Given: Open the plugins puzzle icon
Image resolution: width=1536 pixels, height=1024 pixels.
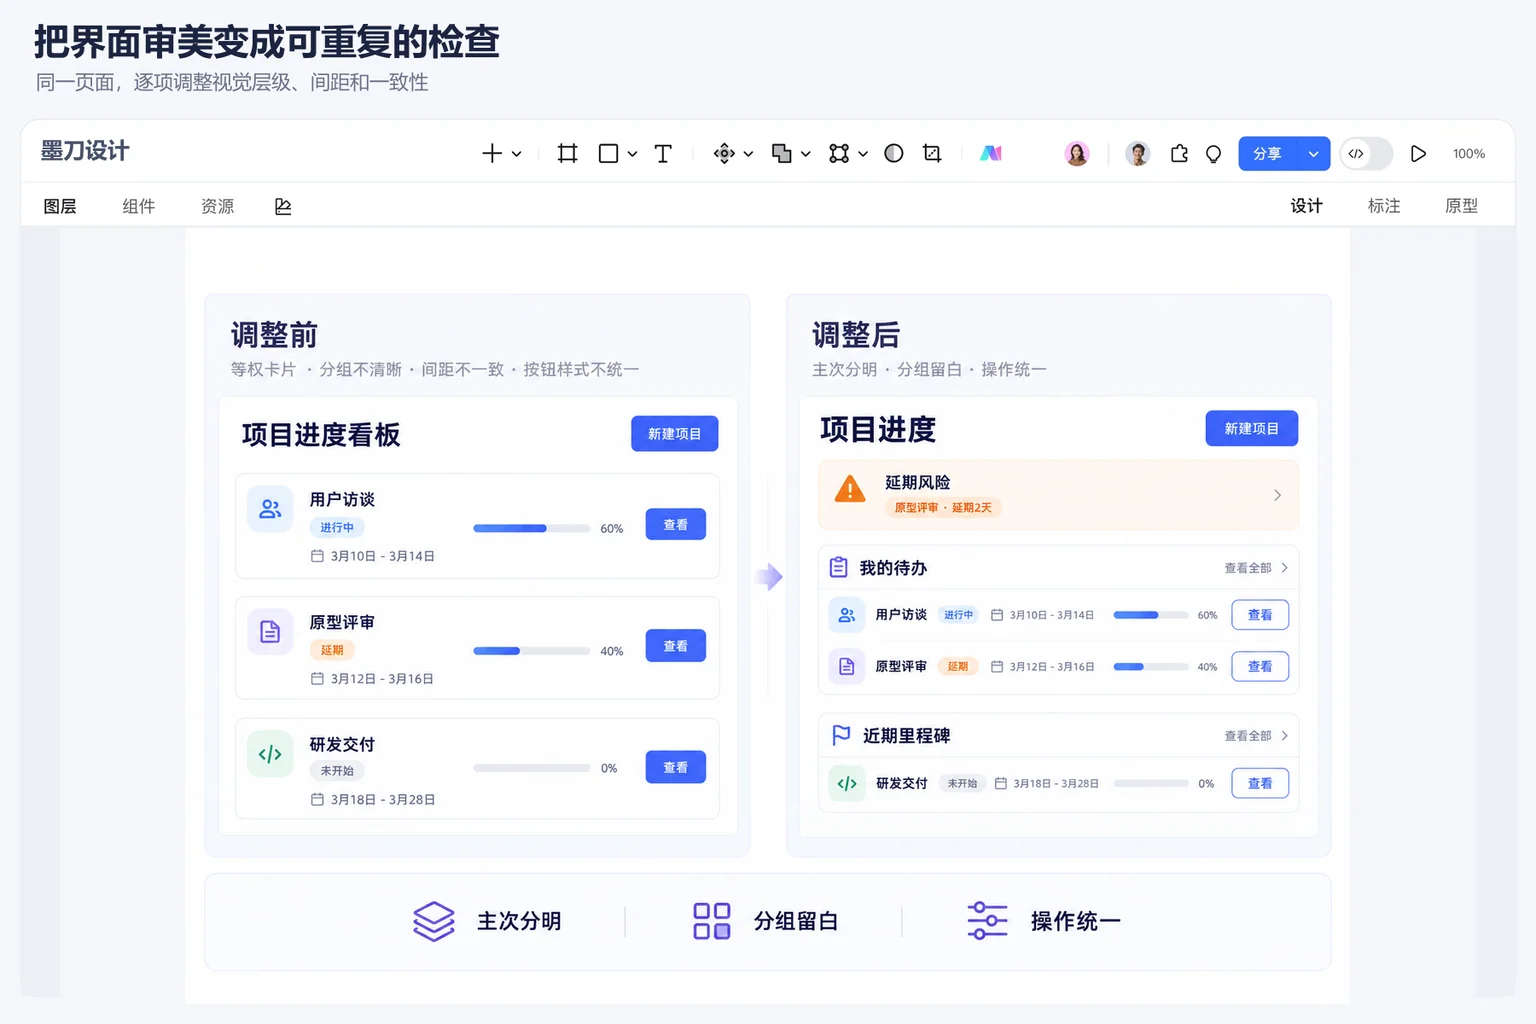Looking at the screenshot, I should [1180, 153].
